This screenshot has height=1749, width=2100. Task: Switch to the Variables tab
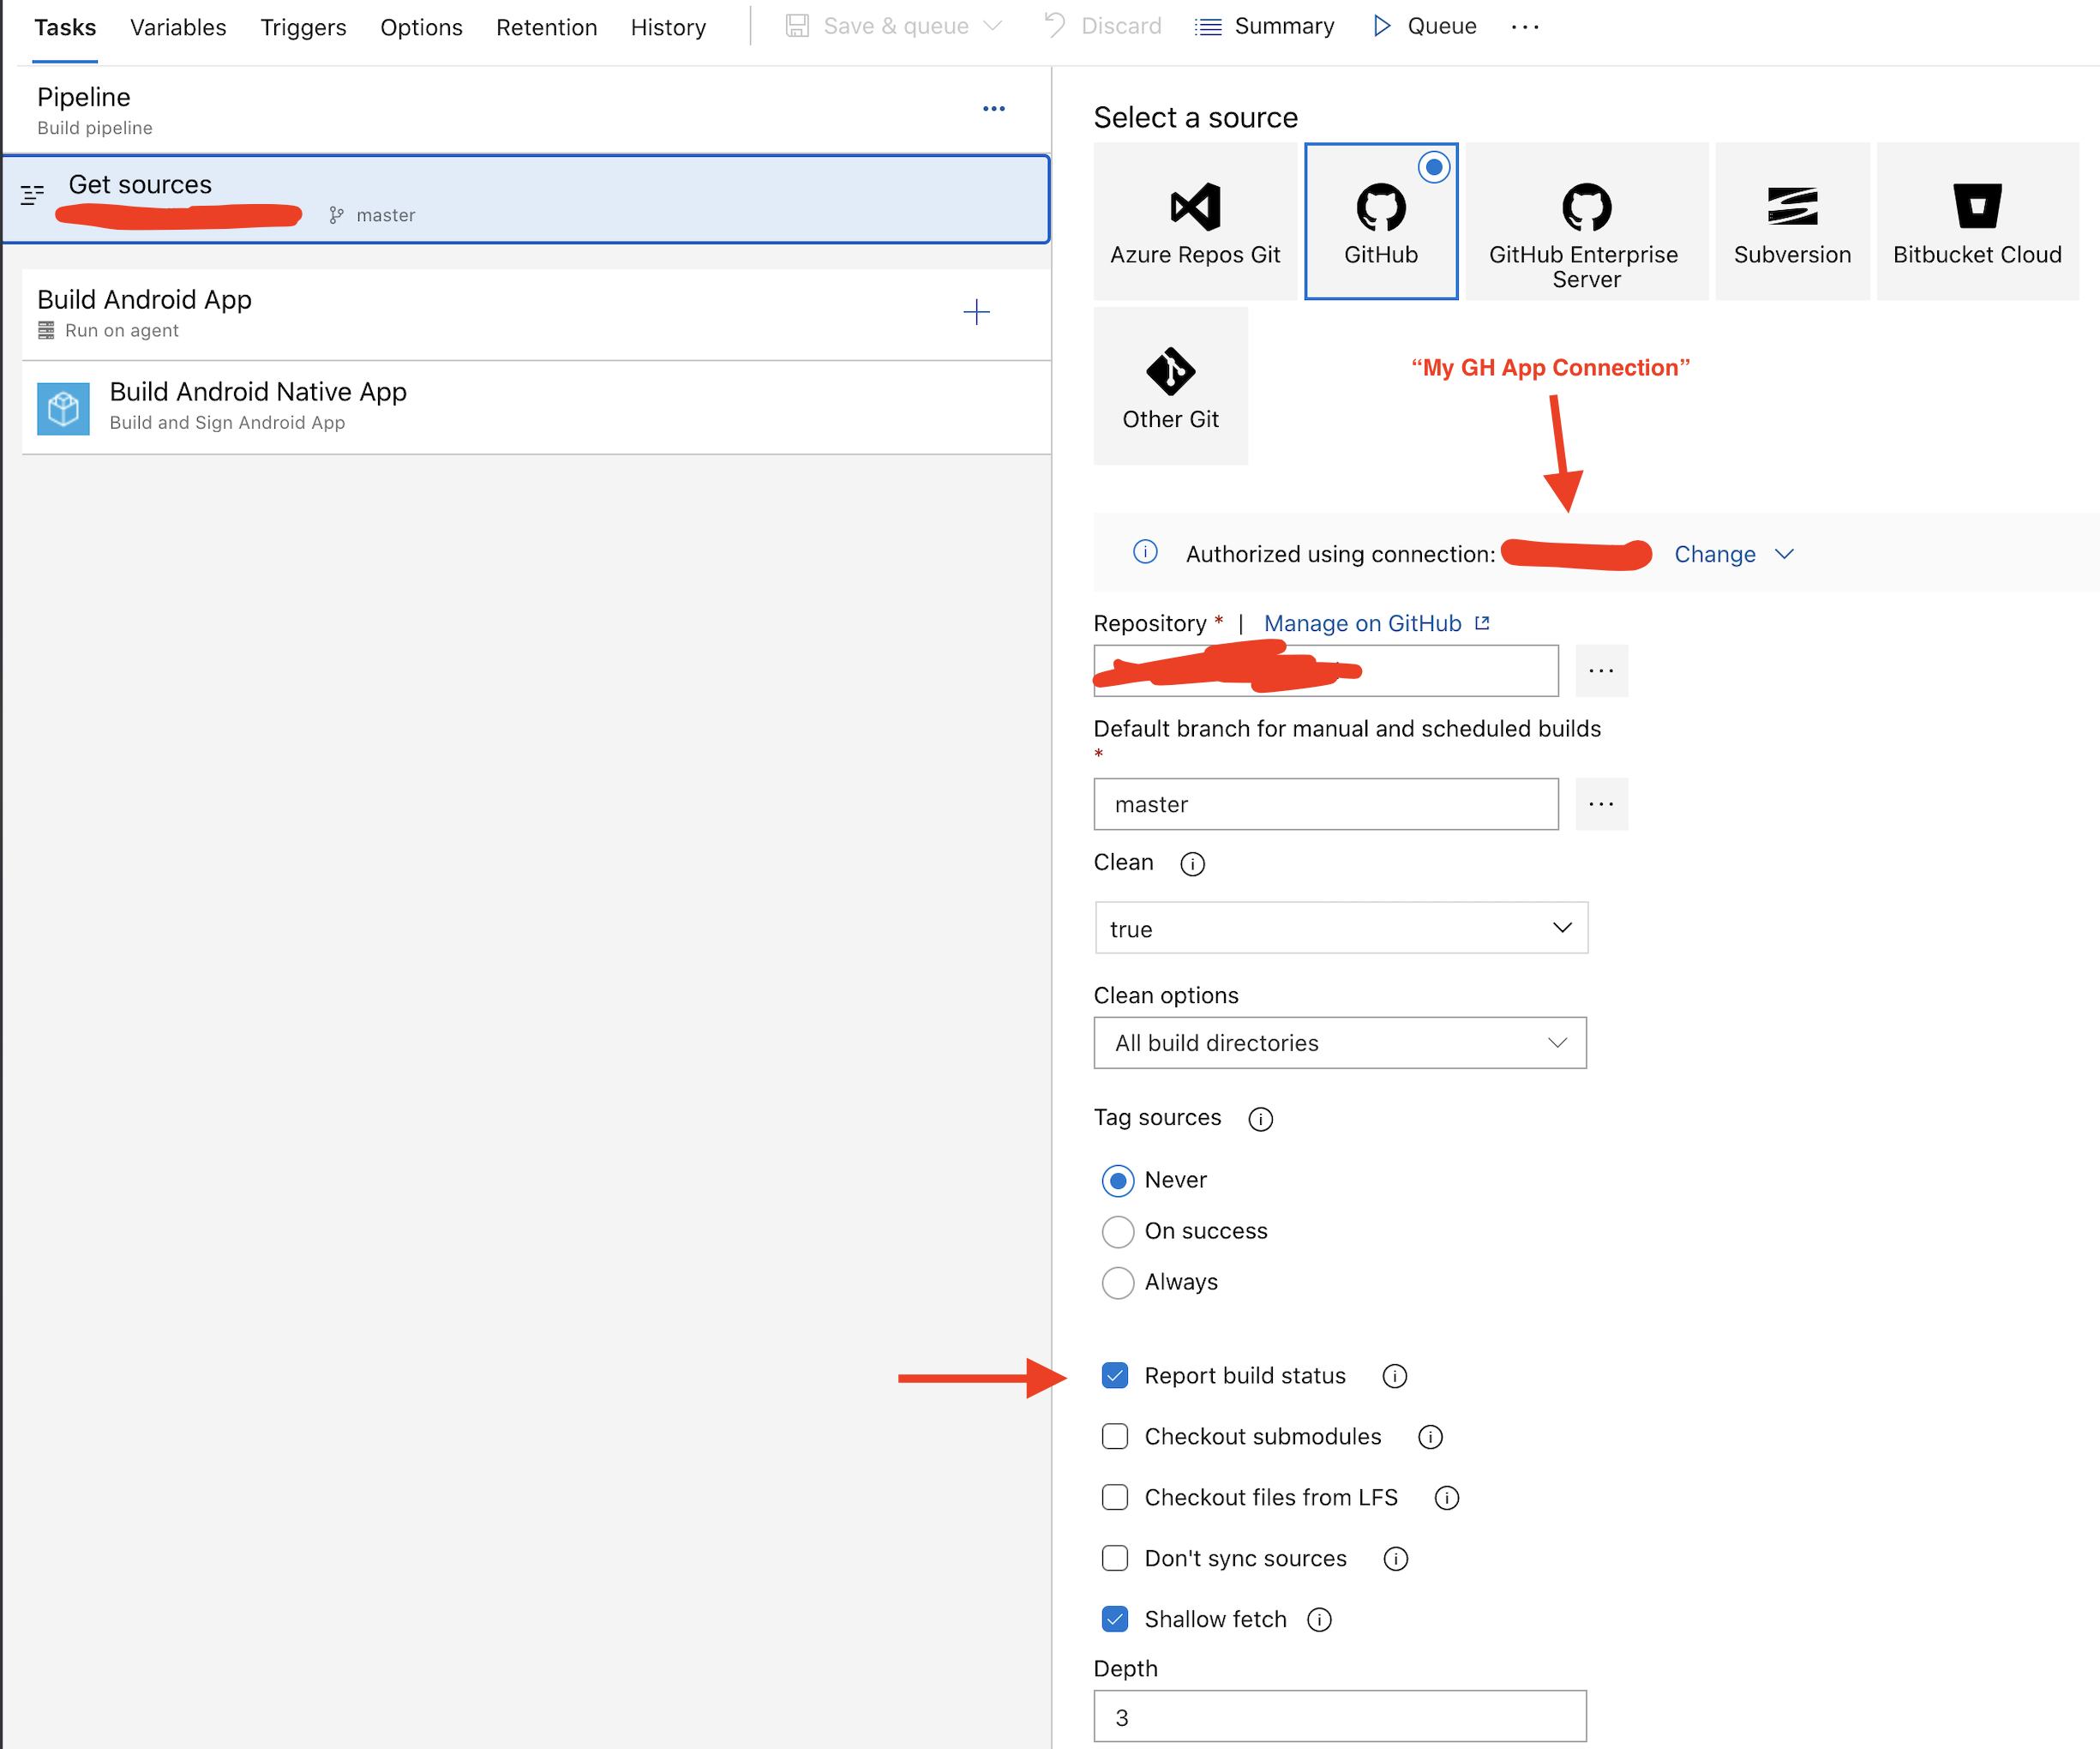[x=178, y=27]
